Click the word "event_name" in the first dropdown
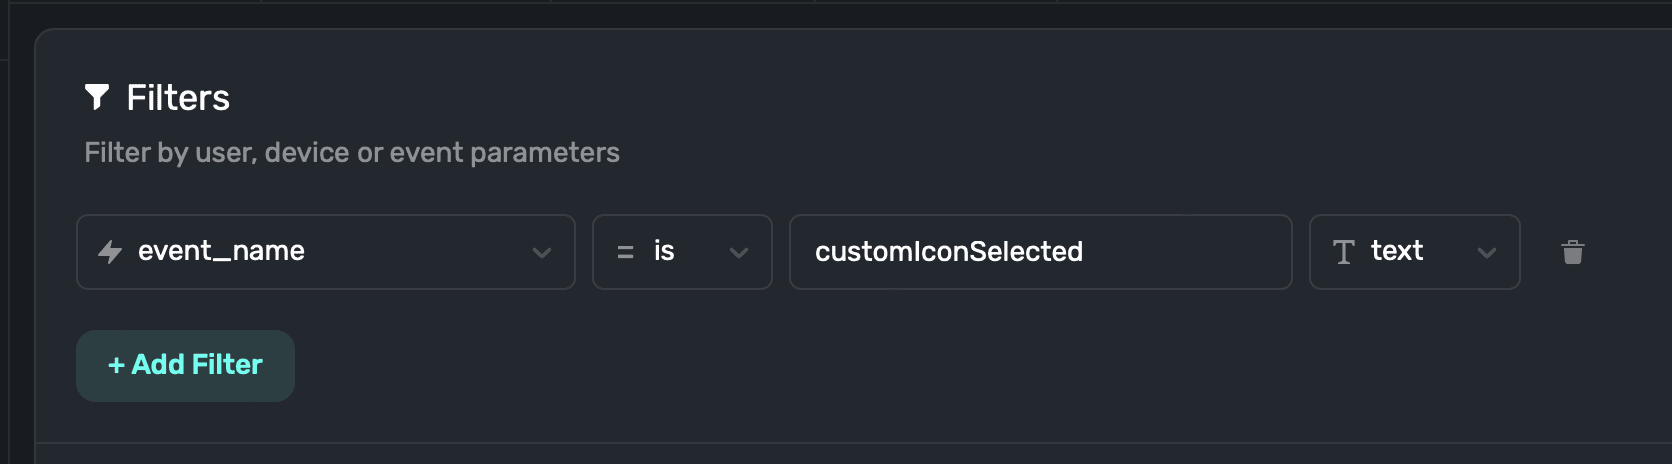 (221, 251)
